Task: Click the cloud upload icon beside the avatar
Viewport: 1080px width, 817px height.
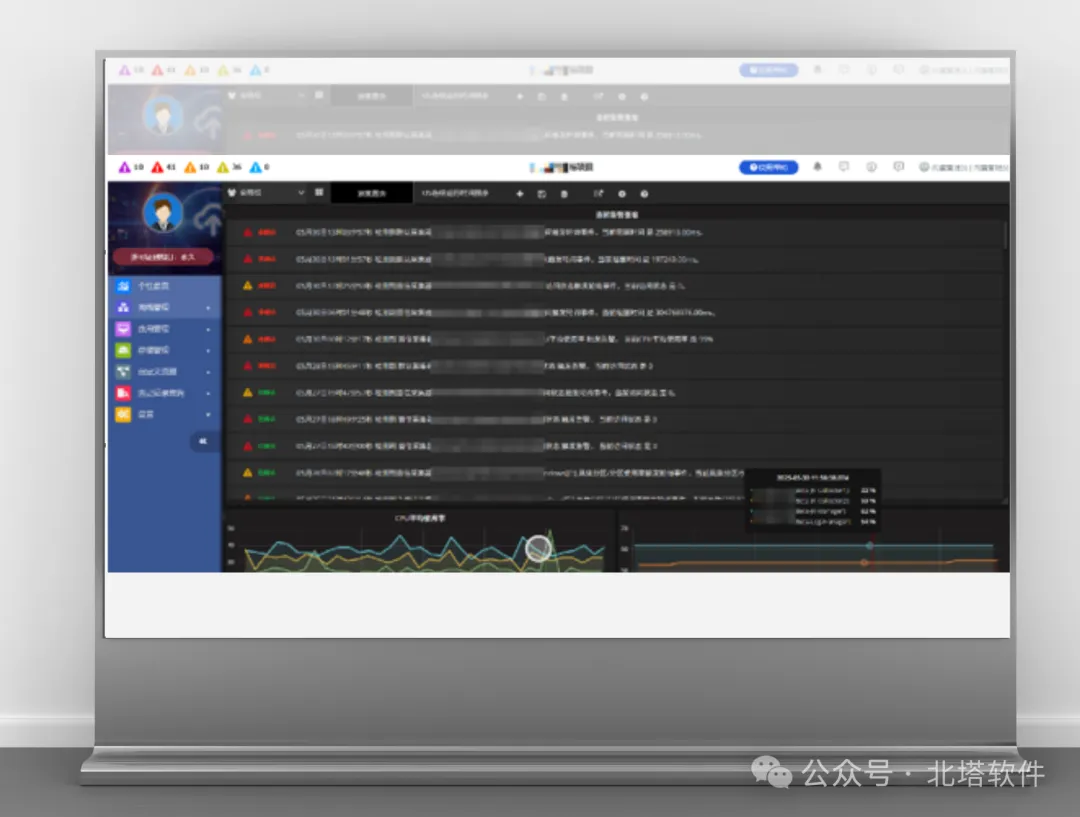Action: [x=207, y=220]
